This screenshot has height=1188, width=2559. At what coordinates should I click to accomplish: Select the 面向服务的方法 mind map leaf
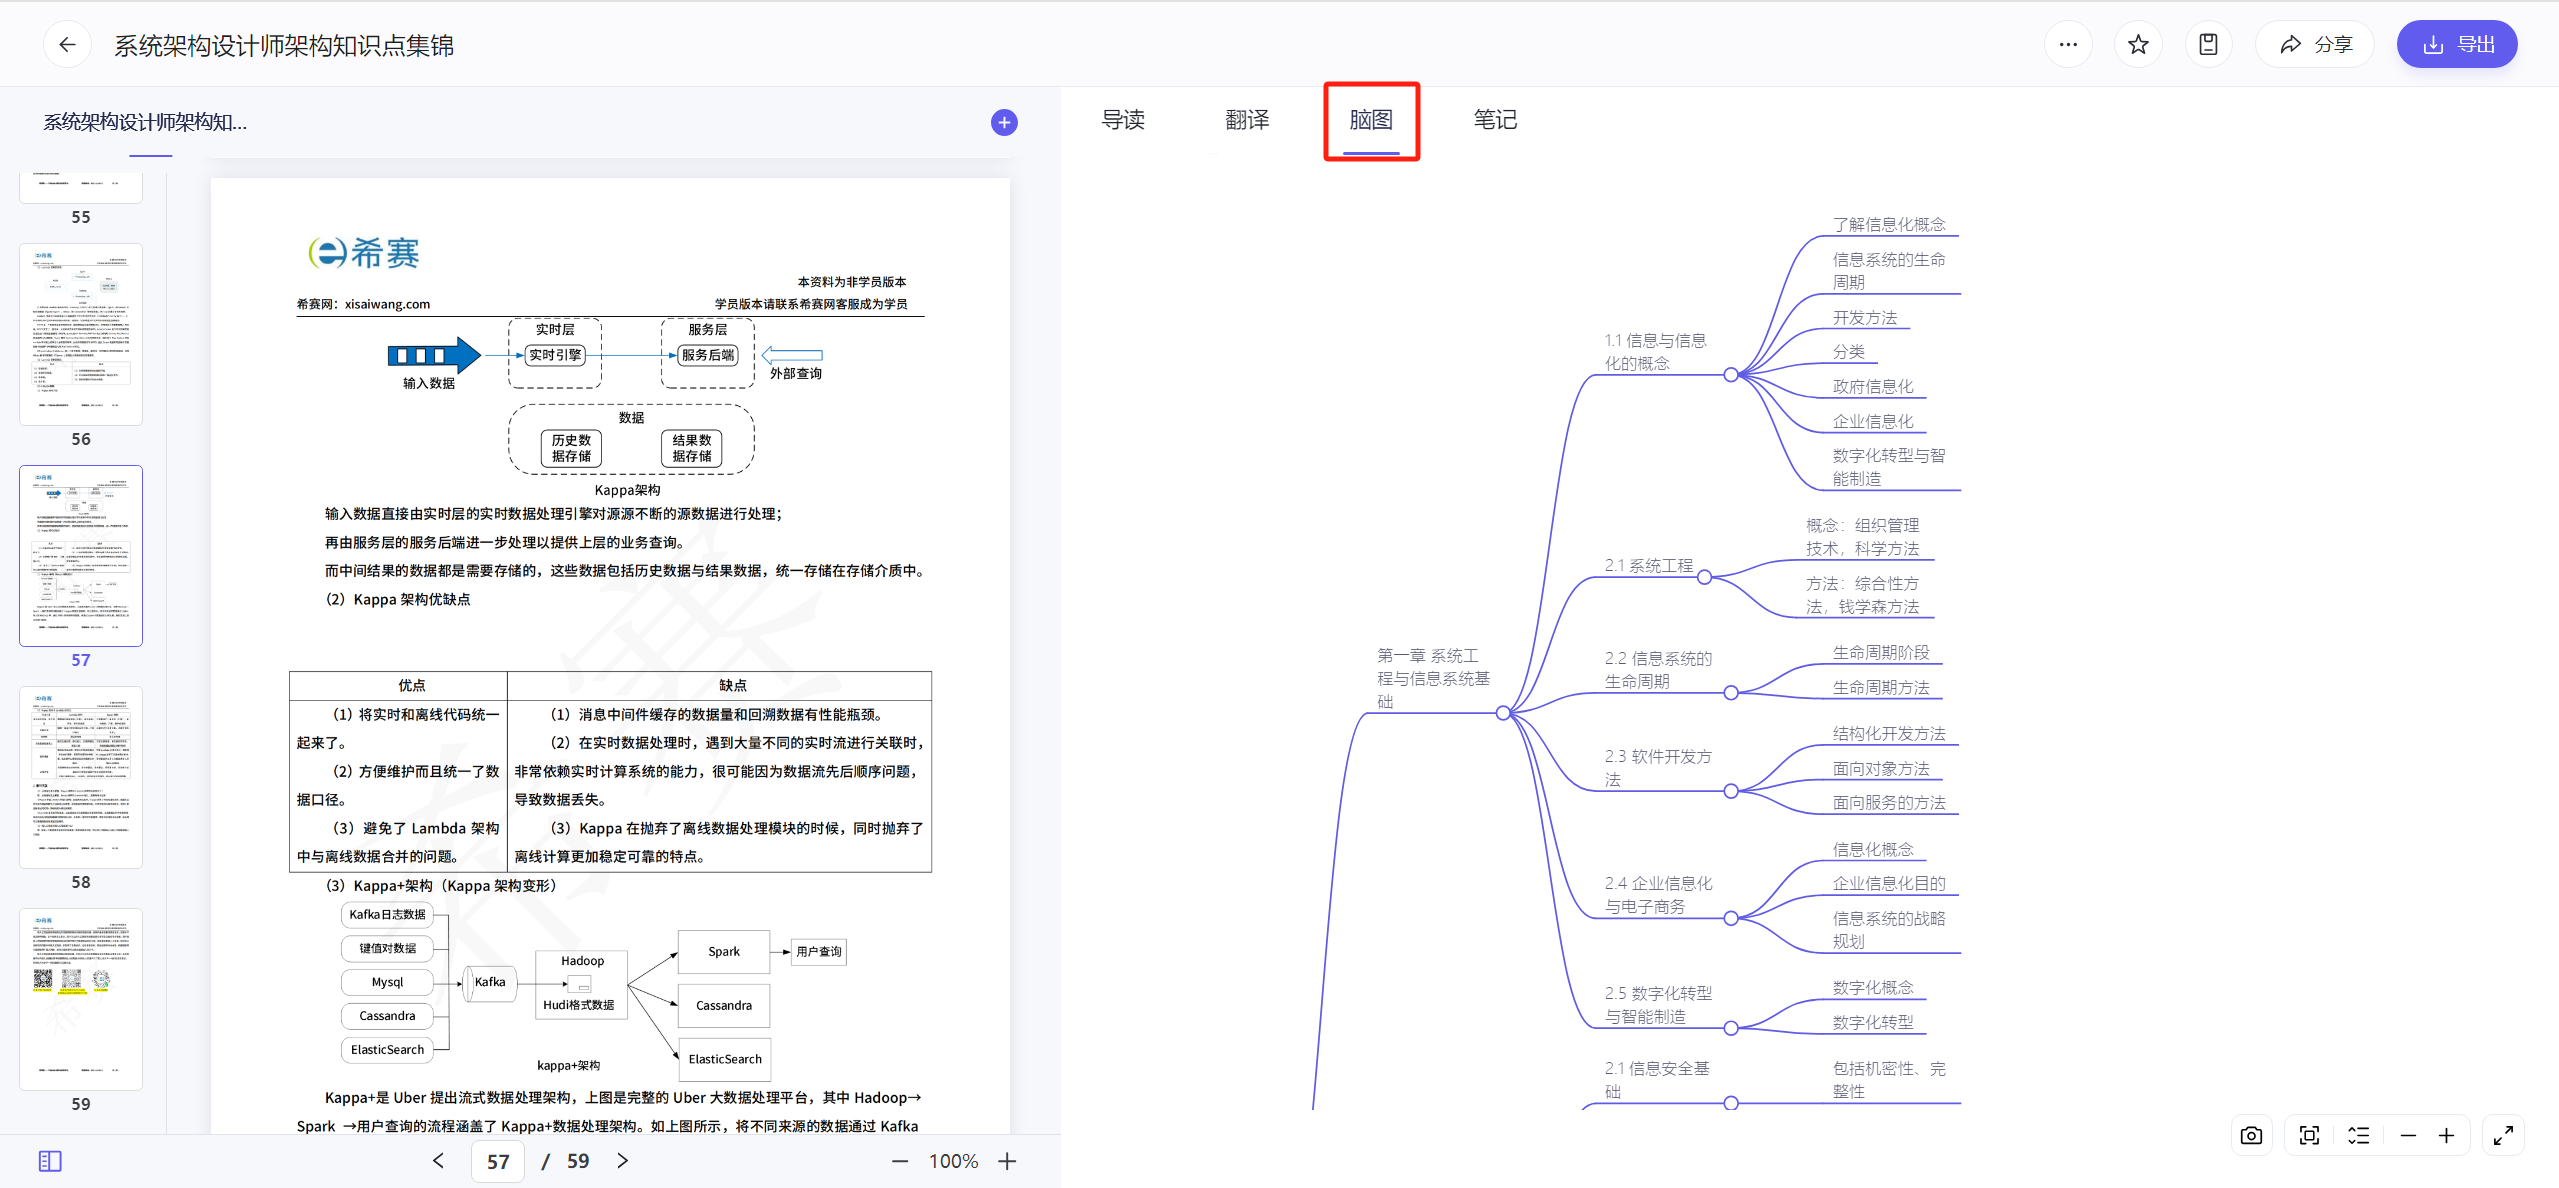(1889, 802)
